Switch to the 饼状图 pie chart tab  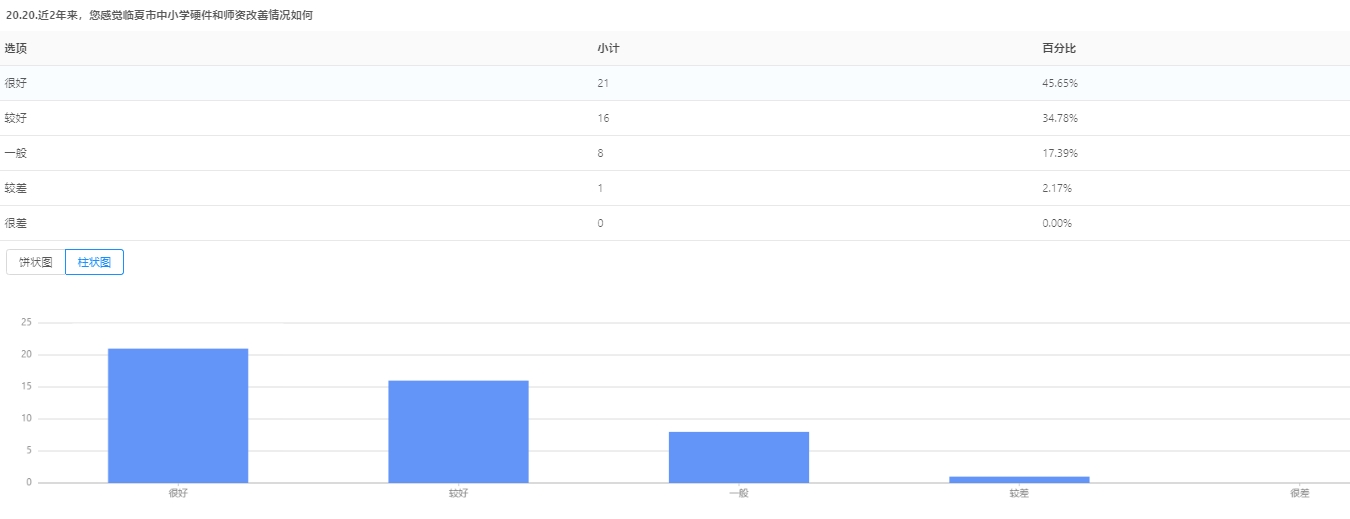pyautogui.click(x=36, y=262)
